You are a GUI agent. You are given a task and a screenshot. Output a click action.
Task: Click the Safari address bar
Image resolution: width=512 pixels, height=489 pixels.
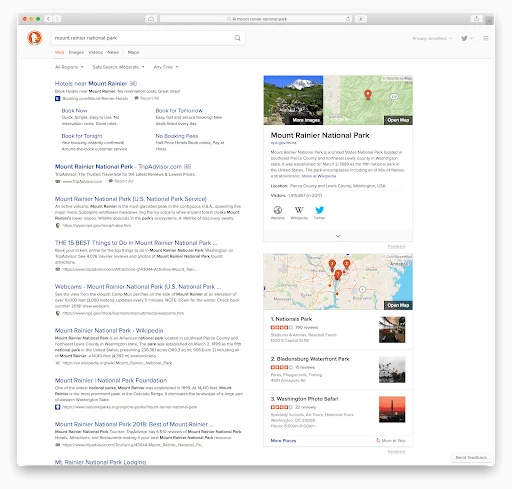click(x=256, y=19)
